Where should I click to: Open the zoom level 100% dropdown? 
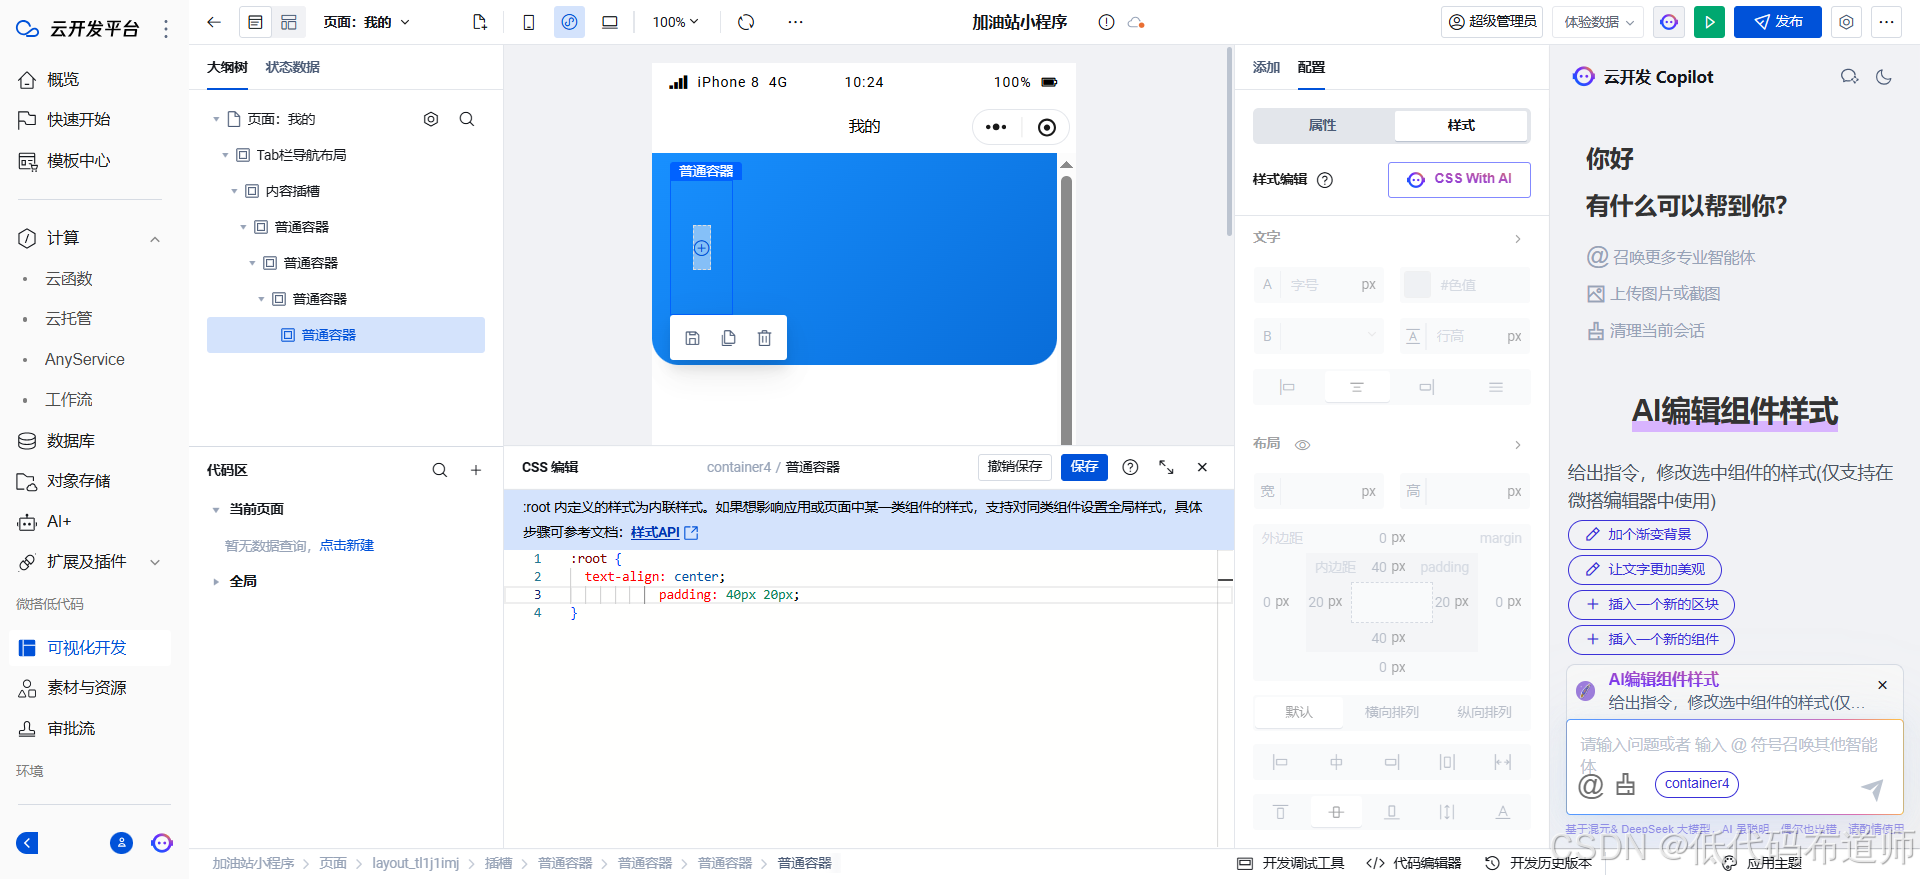[676, 22]
